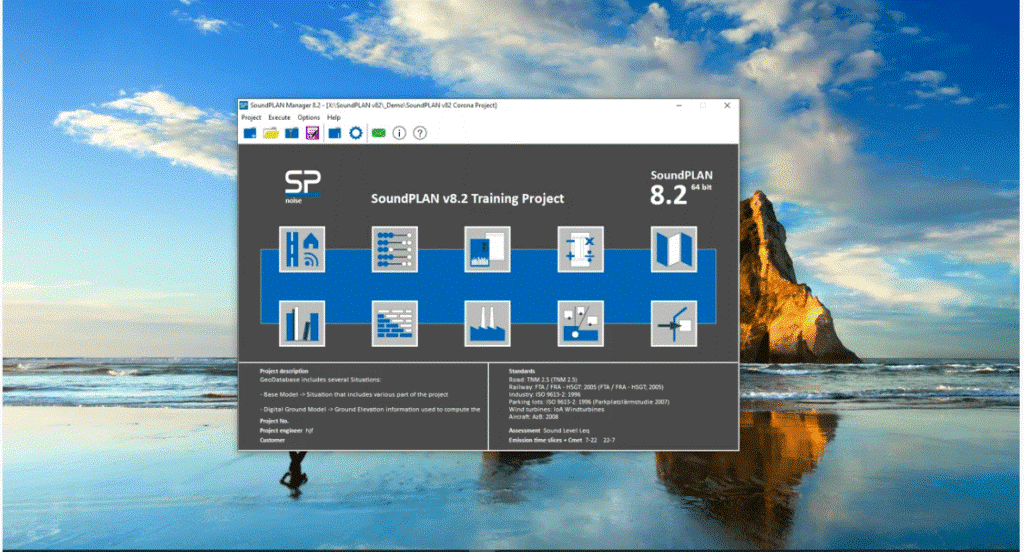Click the blue gear settings toolbar icon
The height and width of the screenshot is (552, 1024).
[x=355, y=133]
